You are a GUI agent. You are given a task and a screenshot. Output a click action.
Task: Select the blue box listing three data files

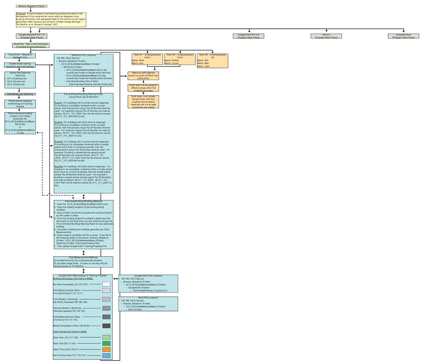pyautogui.click(x=20, y=80)
